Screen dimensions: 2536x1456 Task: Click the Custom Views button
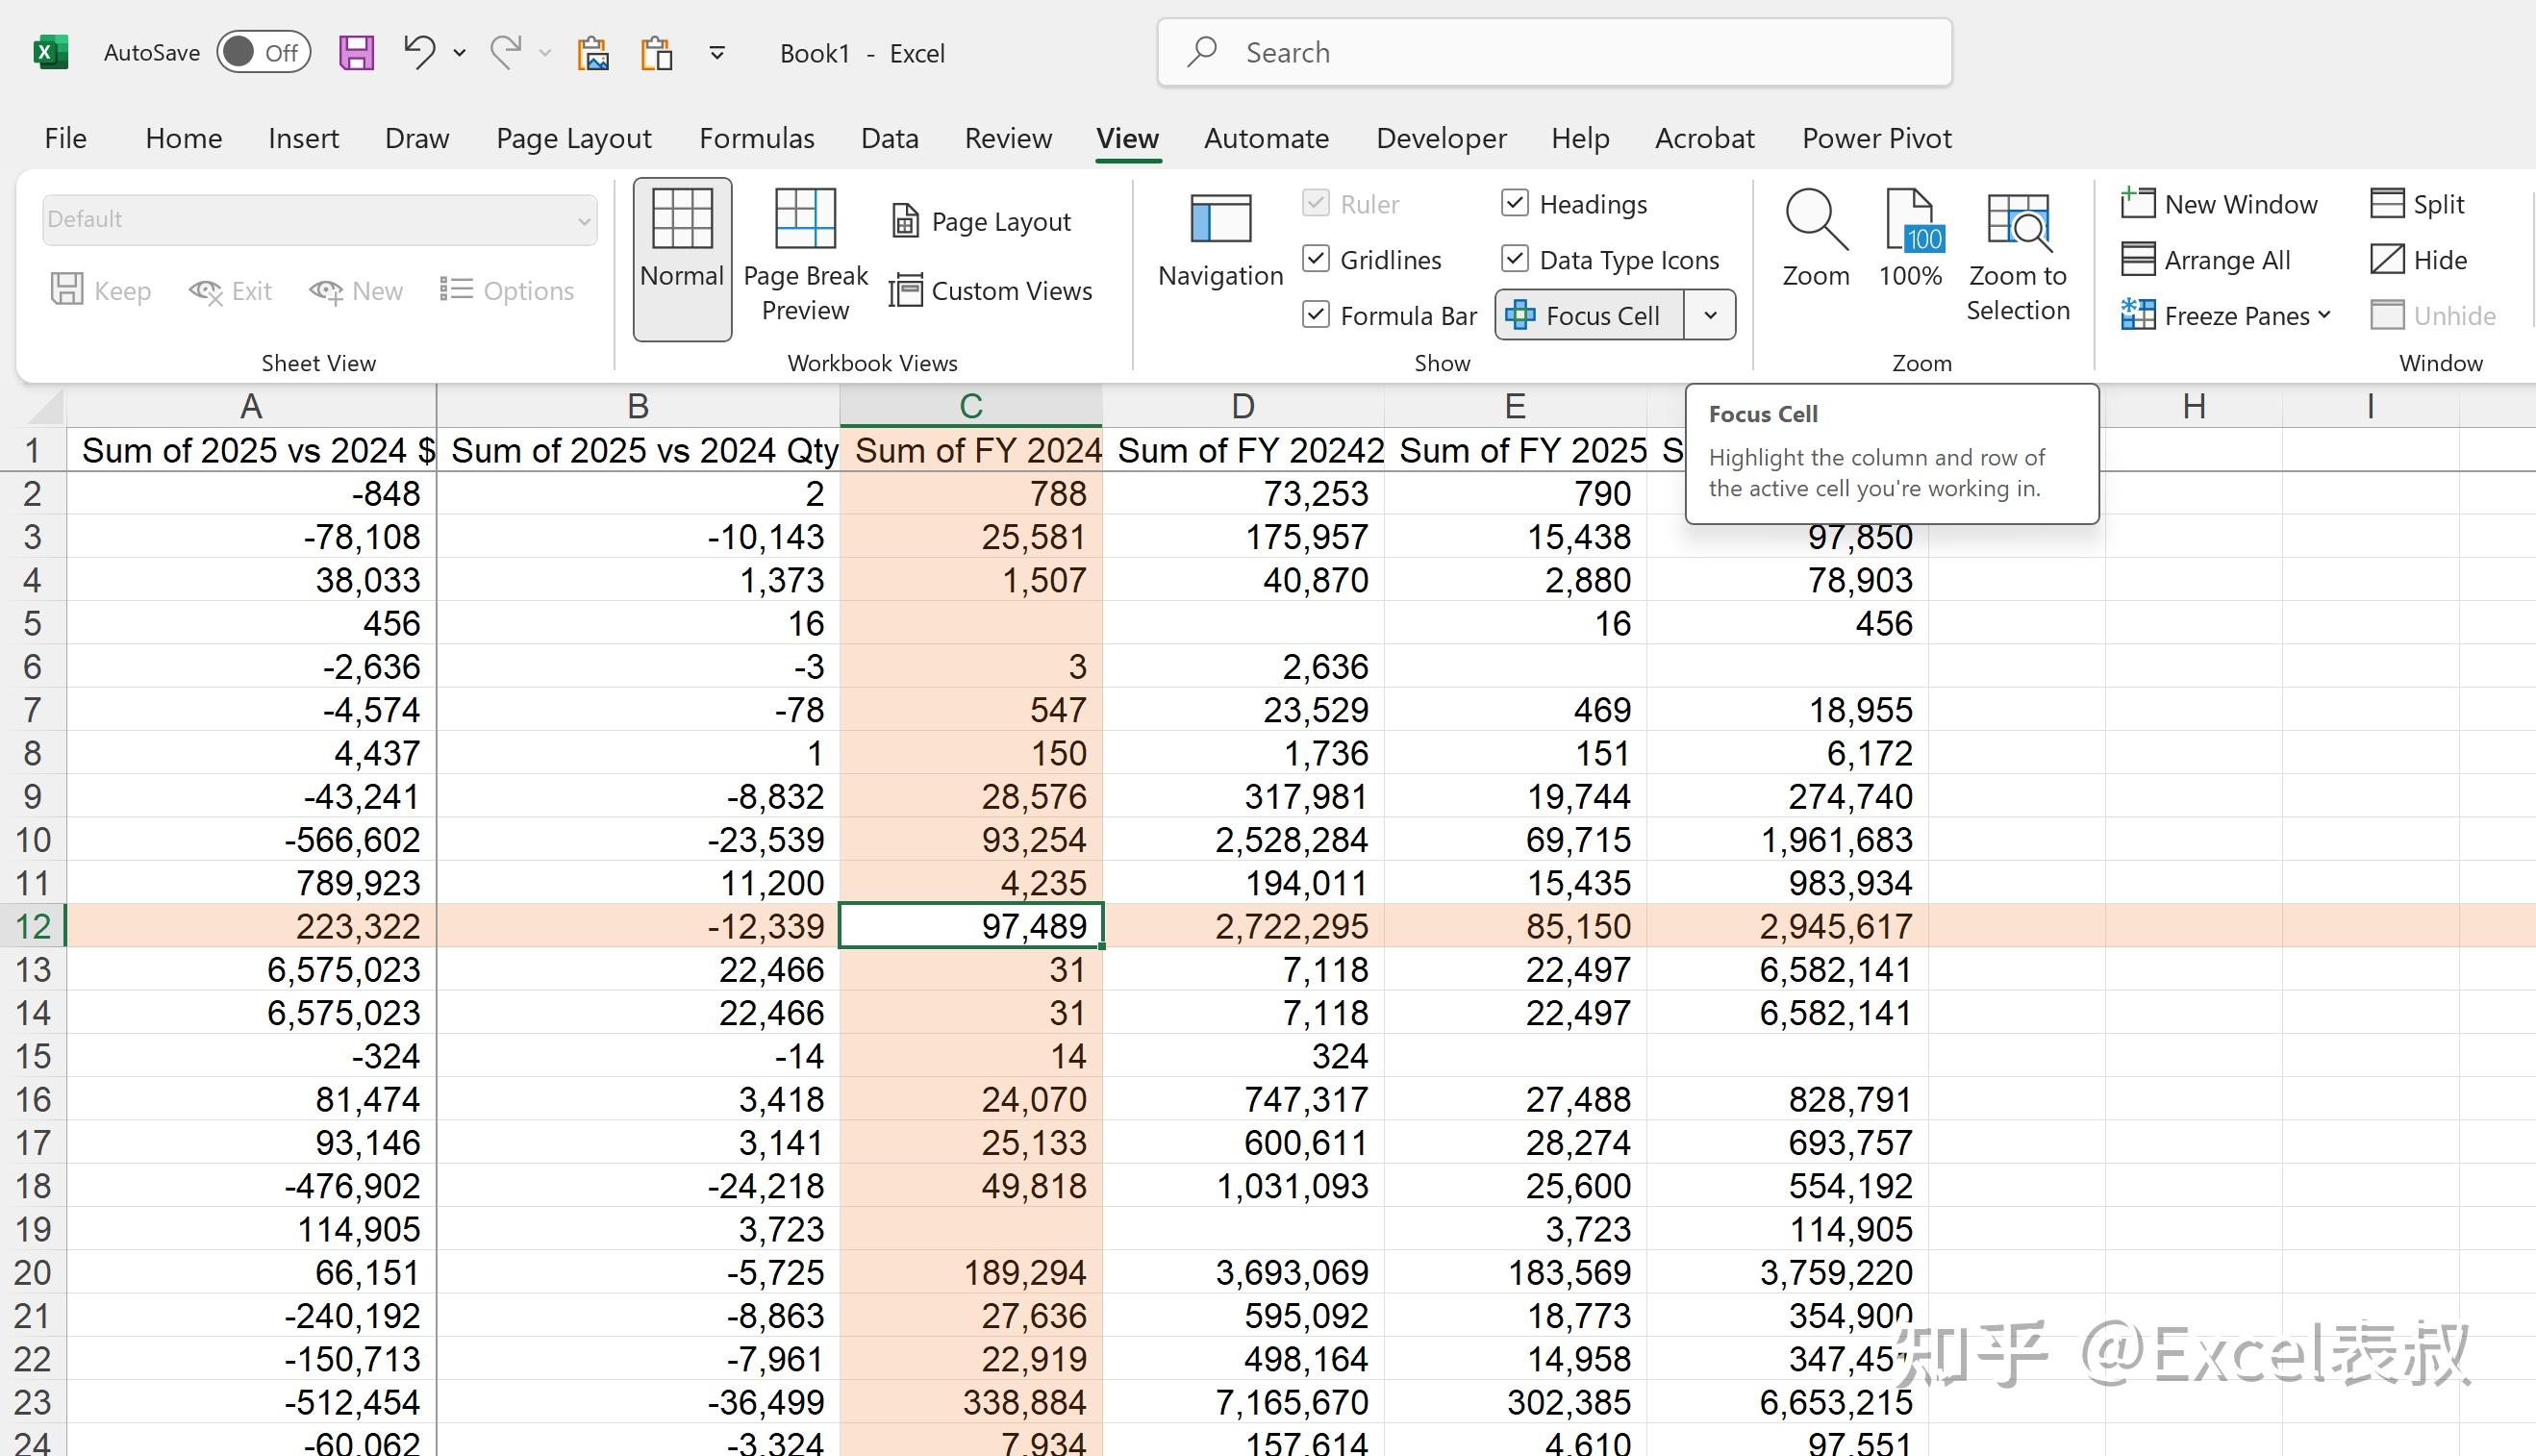pyautogui.click(x=991, y=291)
